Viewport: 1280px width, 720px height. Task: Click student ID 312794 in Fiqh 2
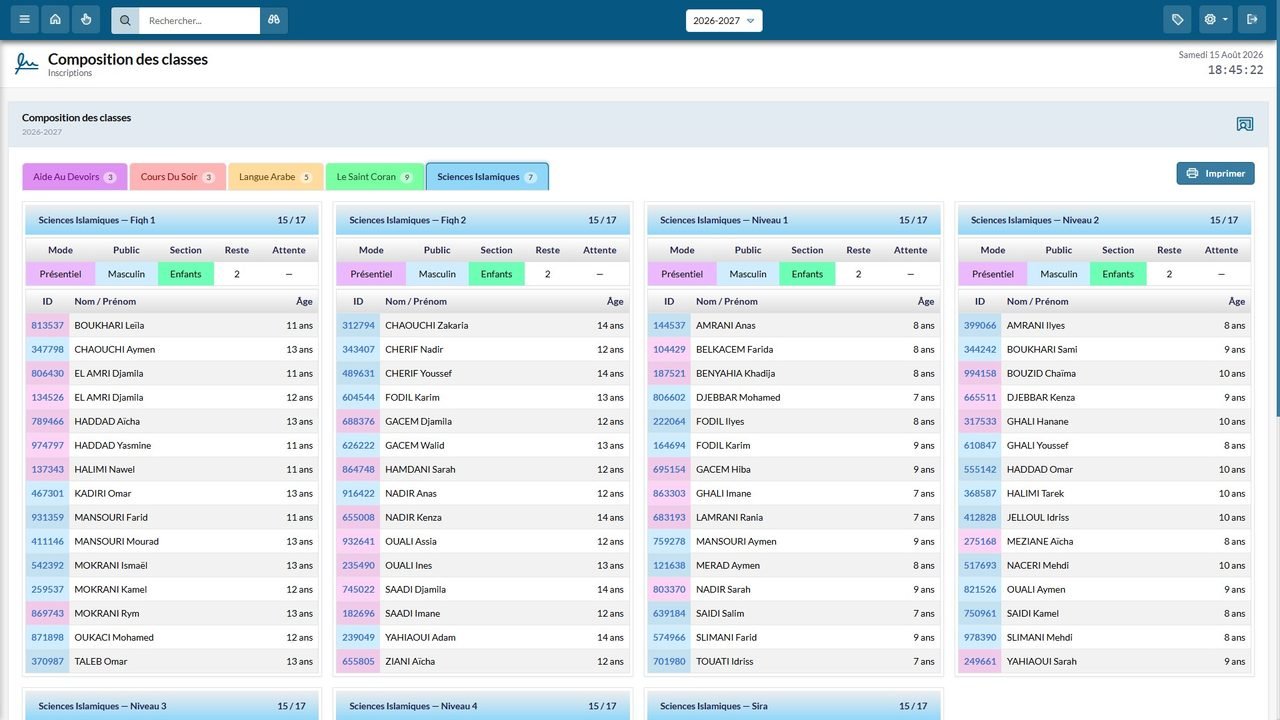click(358, 325)
